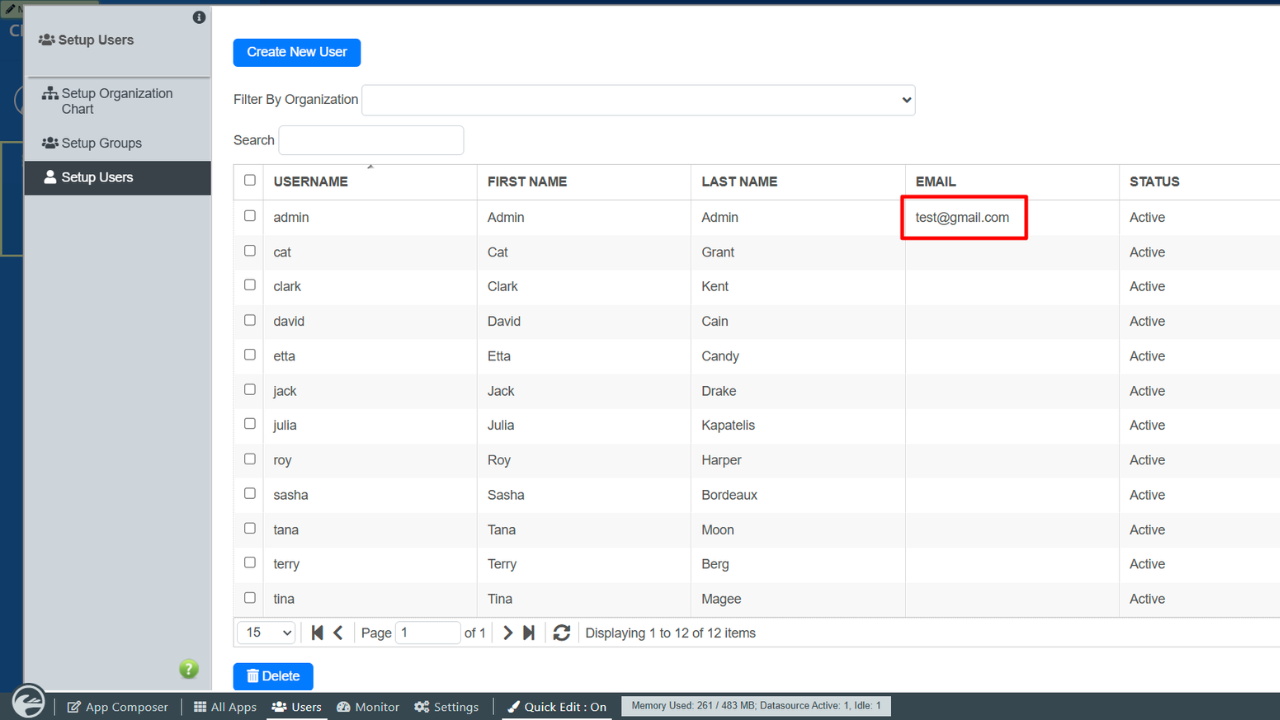Click the green help question mark icon

(x=189, y=669)
